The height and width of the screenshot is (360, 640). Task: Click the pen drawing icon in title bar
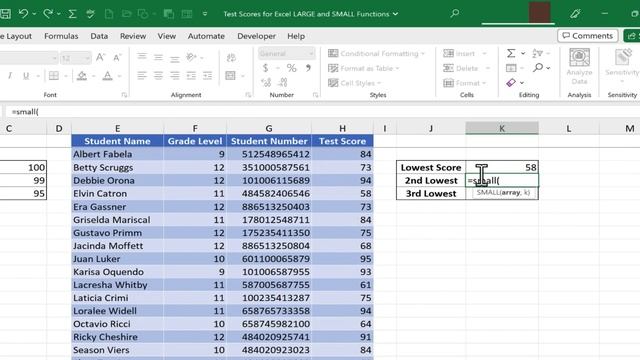576,14
